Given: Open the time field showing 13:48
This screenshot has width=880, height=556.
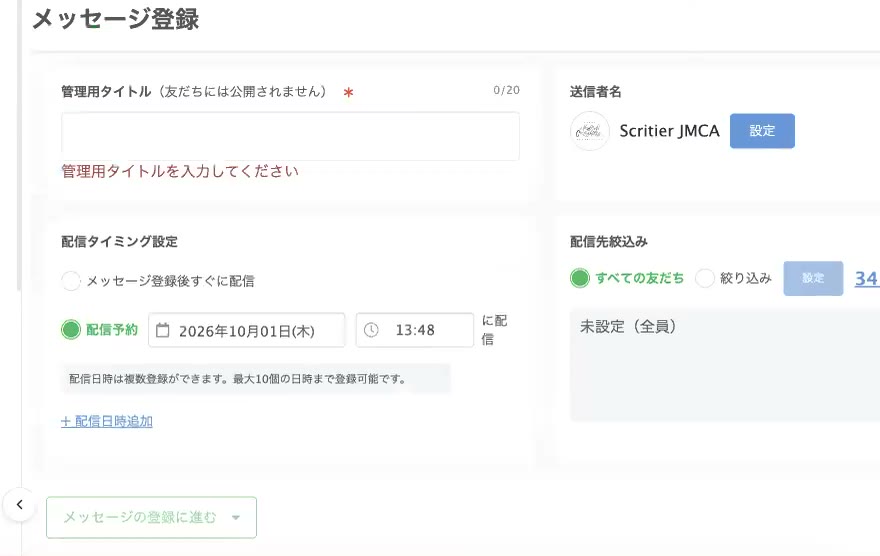Looking at the screenshot, I should click(x=415, y=330).
